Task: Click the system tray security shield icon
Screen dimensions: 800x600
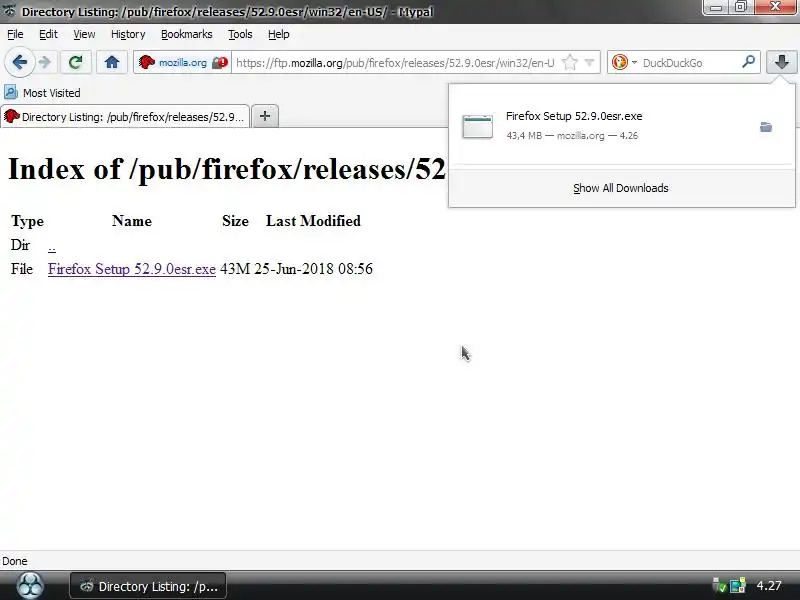Action: (719, 586)
